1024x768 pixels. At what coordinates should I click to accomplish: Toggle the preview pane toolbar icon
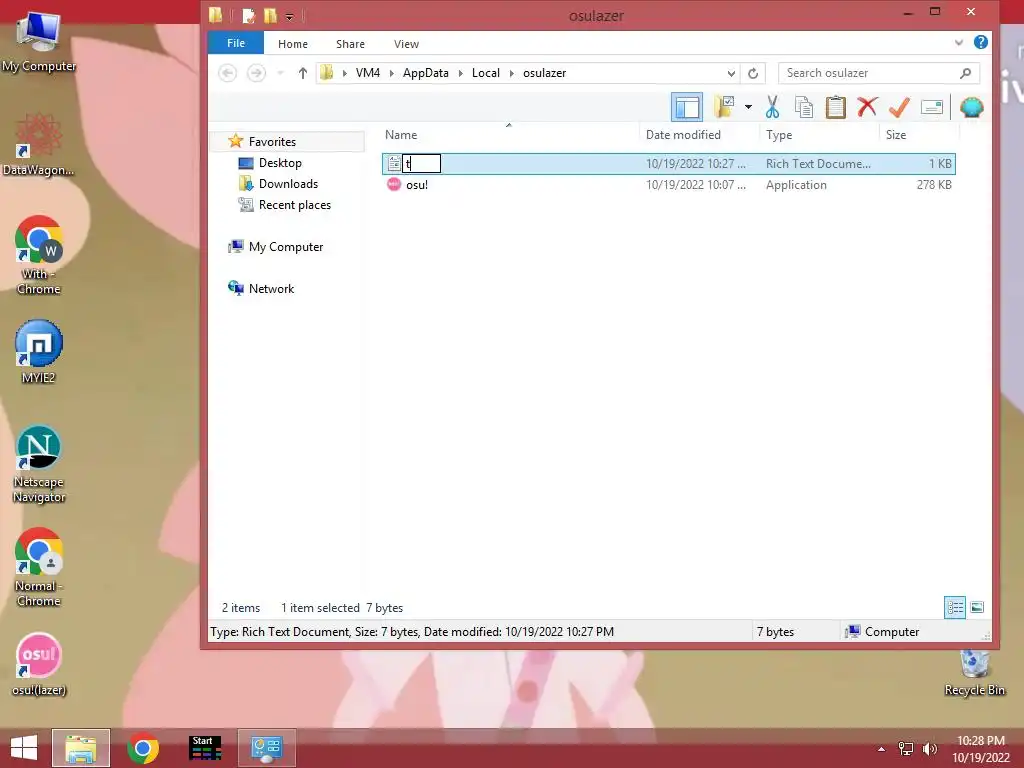click(x=687, y=107)
